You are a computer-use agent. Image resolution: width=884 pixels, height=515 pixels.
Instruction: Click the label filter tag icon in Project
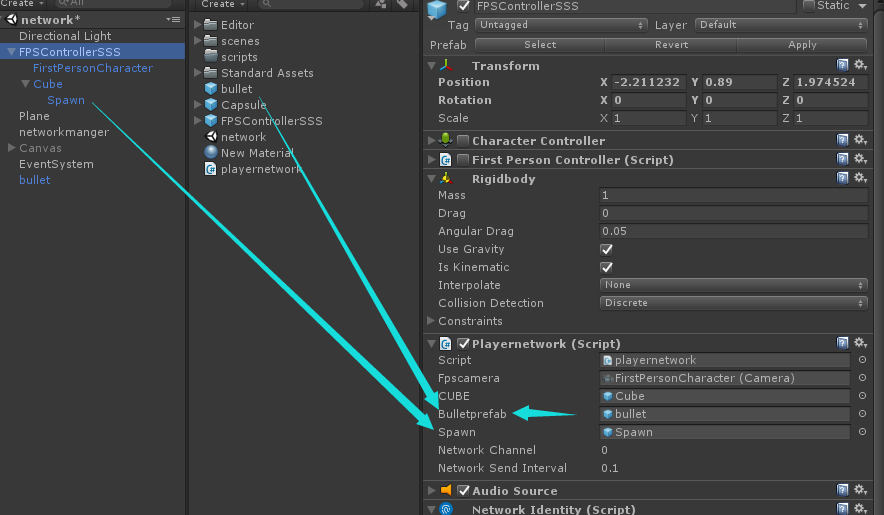point(402,5)
